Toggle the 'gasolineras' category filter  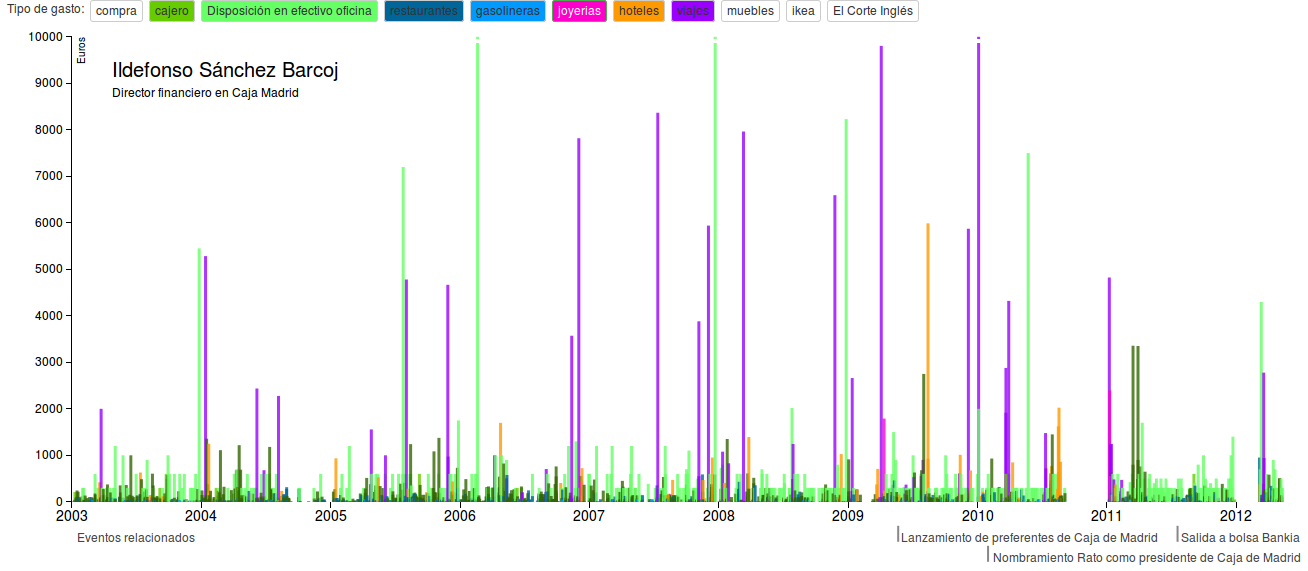click(x=507, y=11)
